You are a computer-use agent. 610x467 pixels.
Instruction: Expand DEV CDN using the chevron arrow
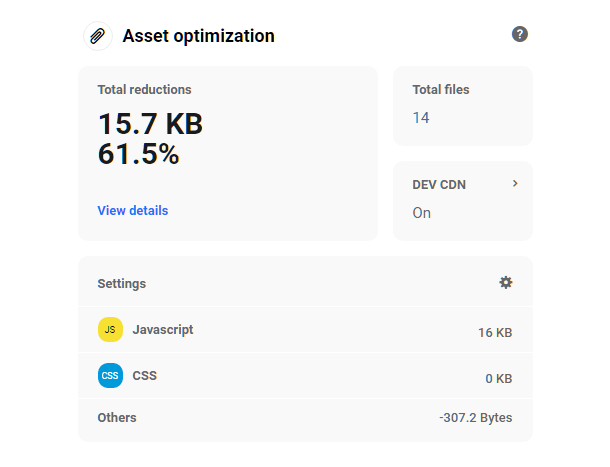pos(515,184)
